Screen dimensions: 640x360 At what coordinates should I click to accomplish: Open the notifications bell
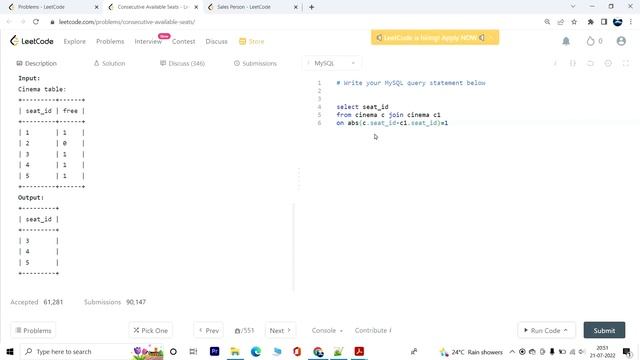point(566,41)
